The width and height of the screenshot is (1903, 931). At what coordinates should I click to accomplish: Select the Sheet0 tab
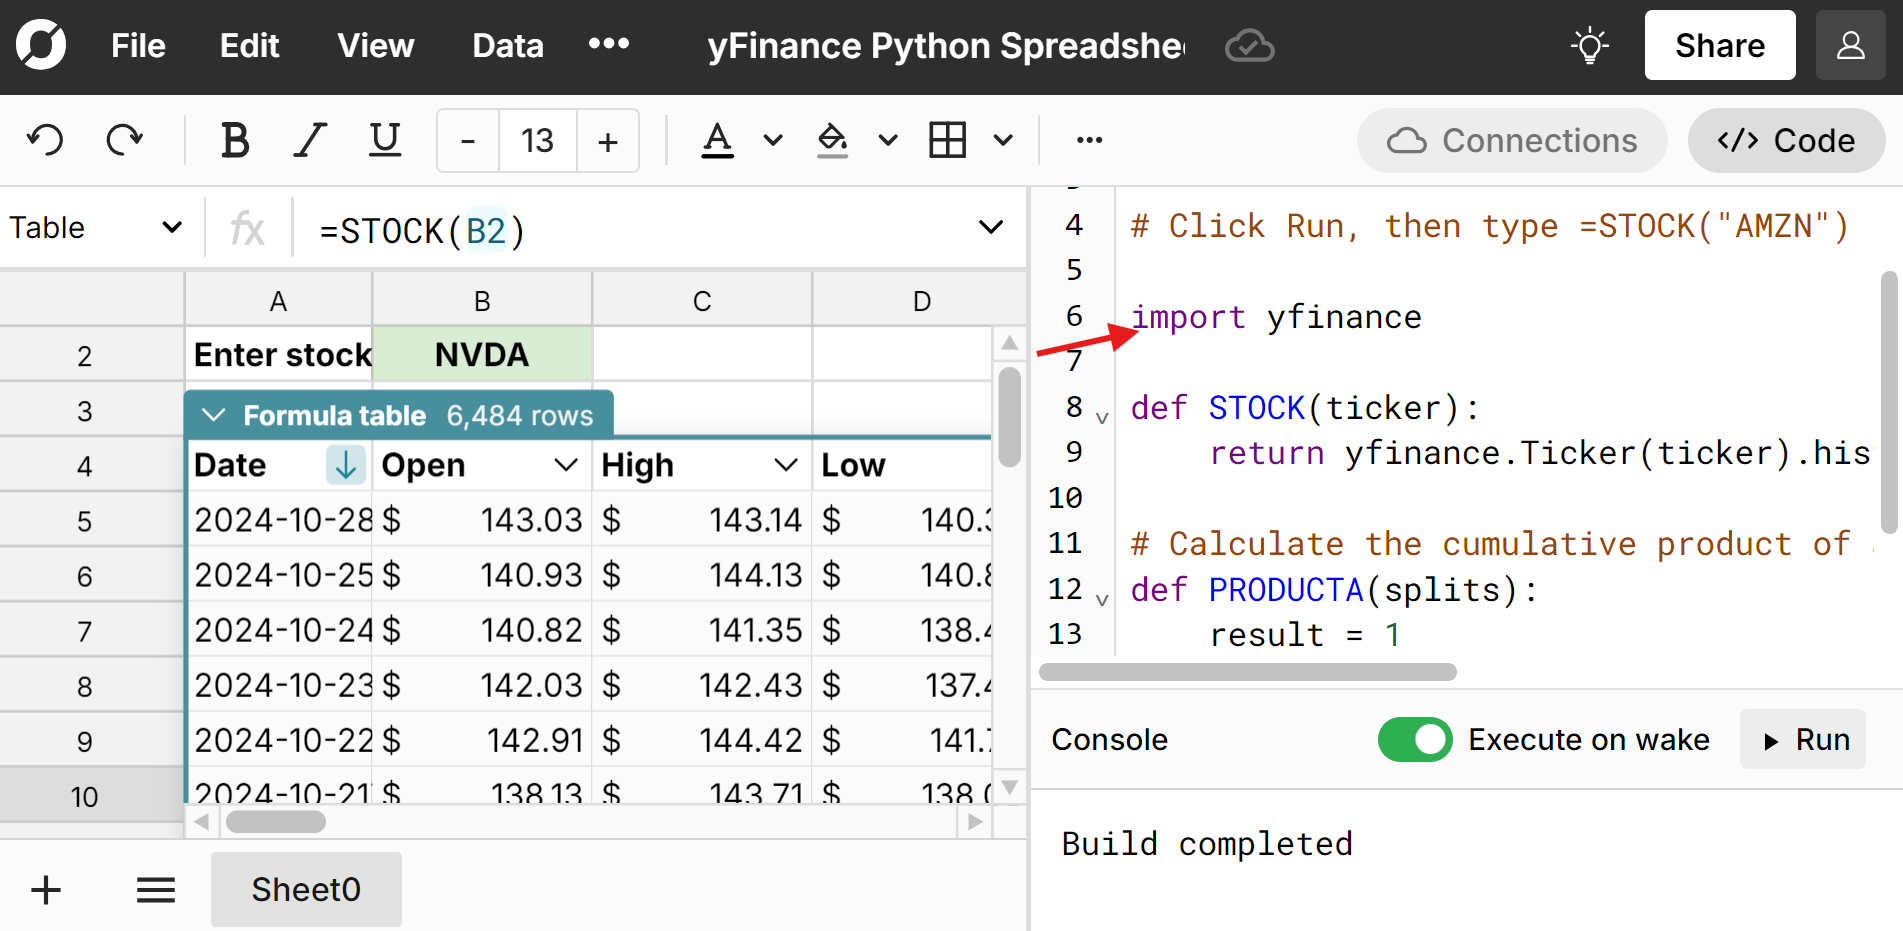pos(305,889)
